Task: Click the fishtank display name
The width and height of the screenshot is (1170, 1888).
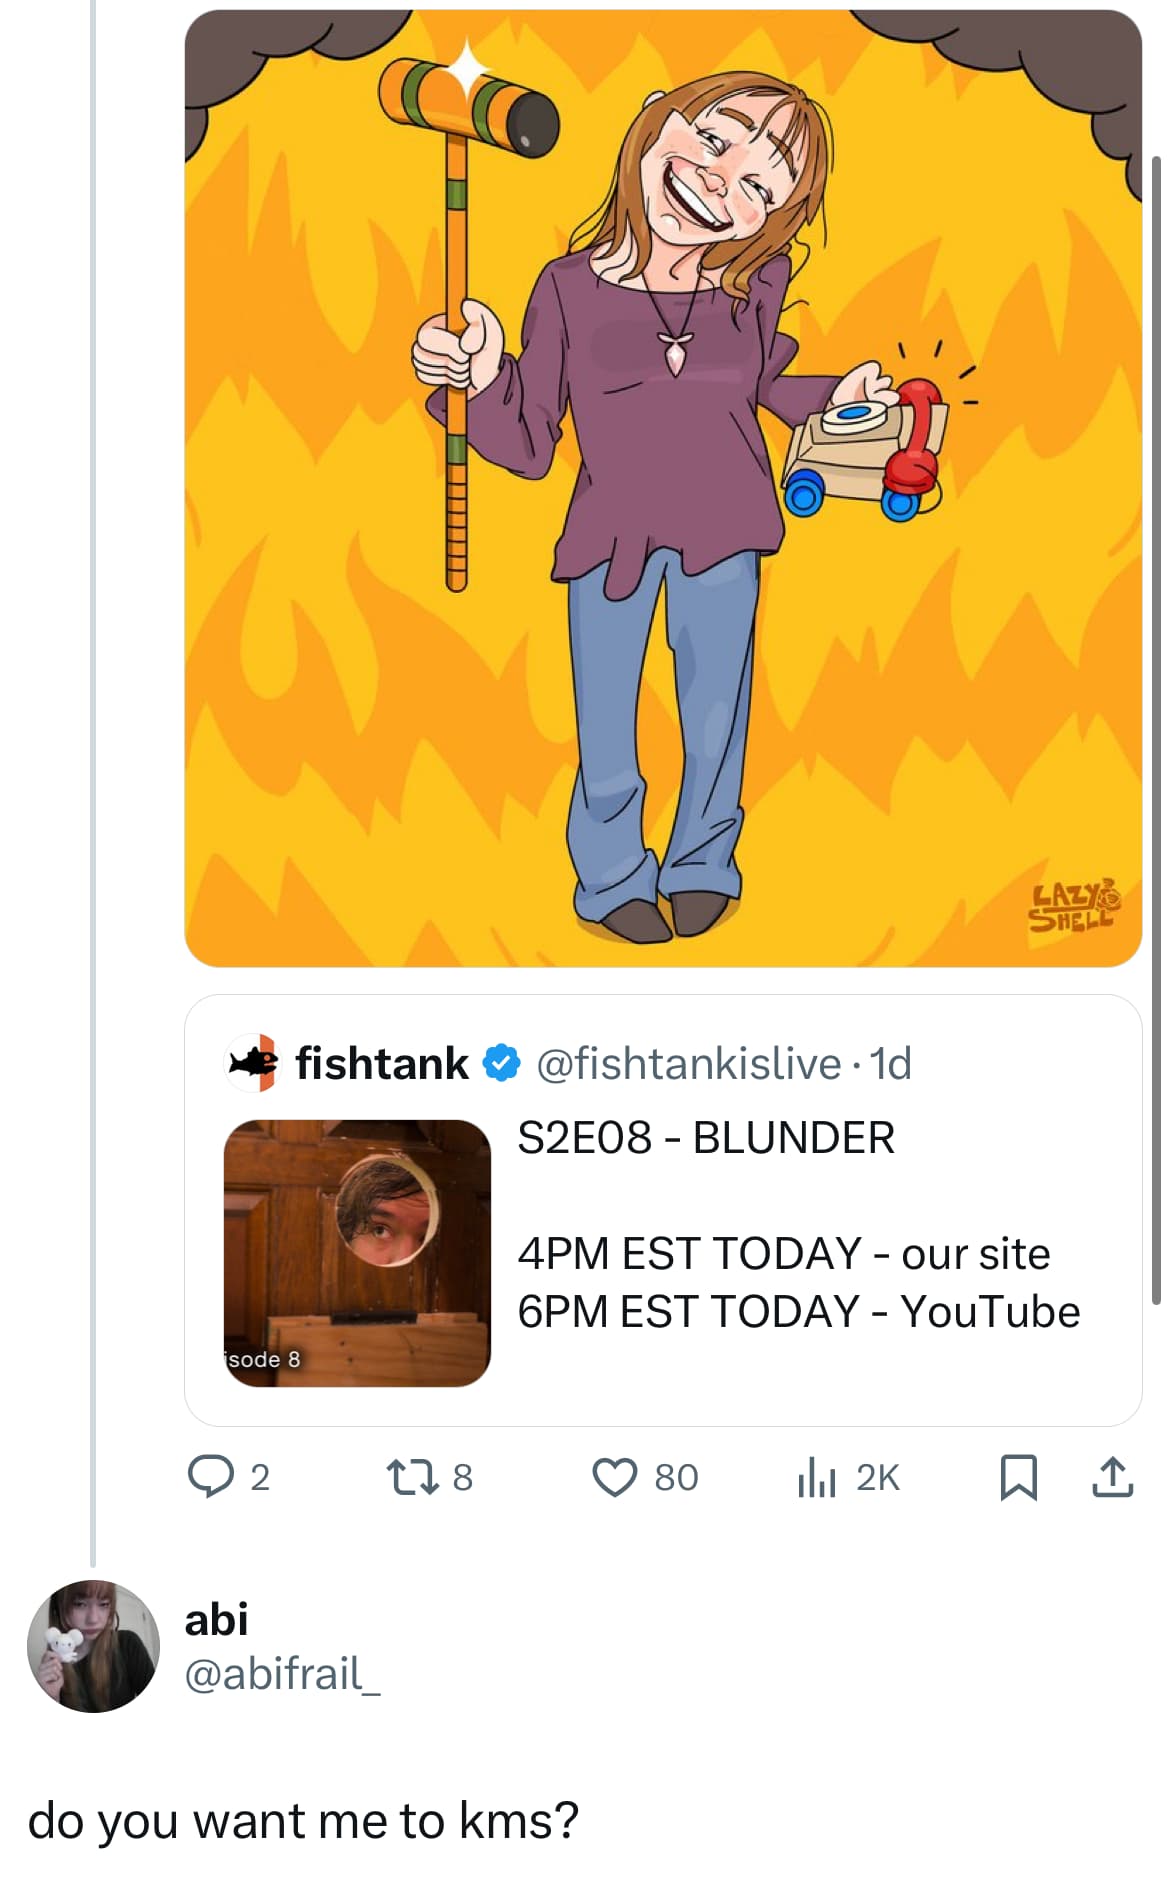Action: pyautogui.click(x=382, y=1063)
